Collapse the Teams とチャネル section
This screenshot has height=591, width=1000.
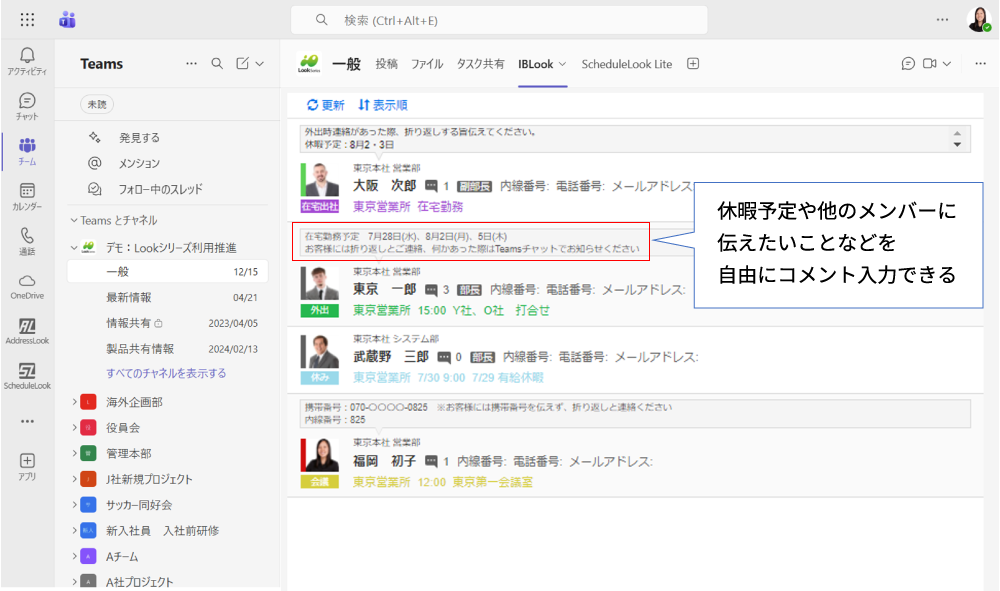click(x=74, y=220)
